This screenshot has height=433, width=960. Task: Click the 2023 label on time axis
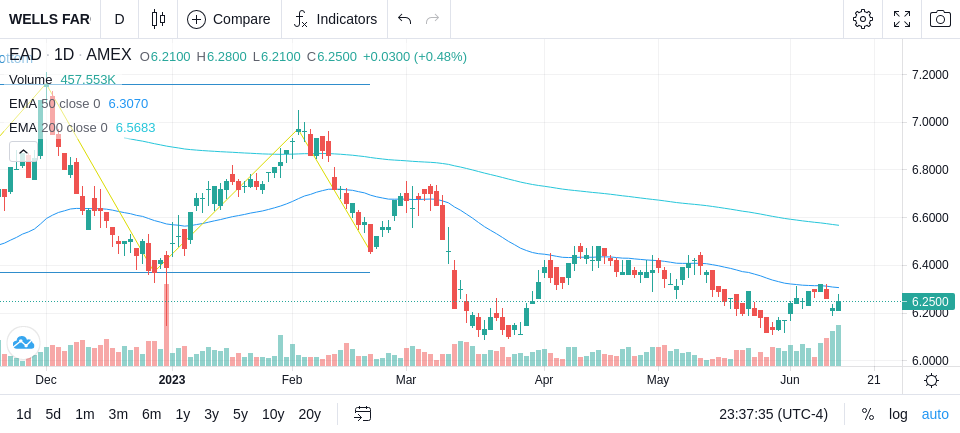171,380
